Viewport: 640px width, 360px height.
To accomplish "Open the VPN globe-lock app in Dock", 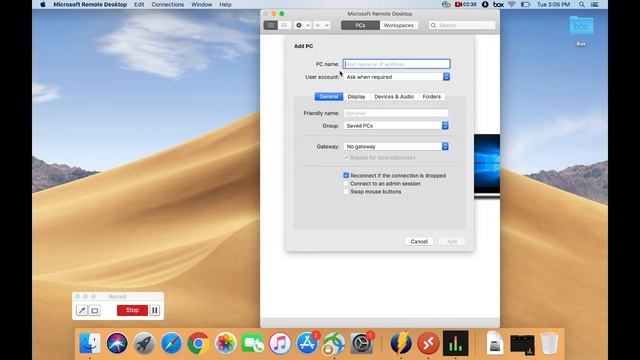I will click(x=334, y=343).
